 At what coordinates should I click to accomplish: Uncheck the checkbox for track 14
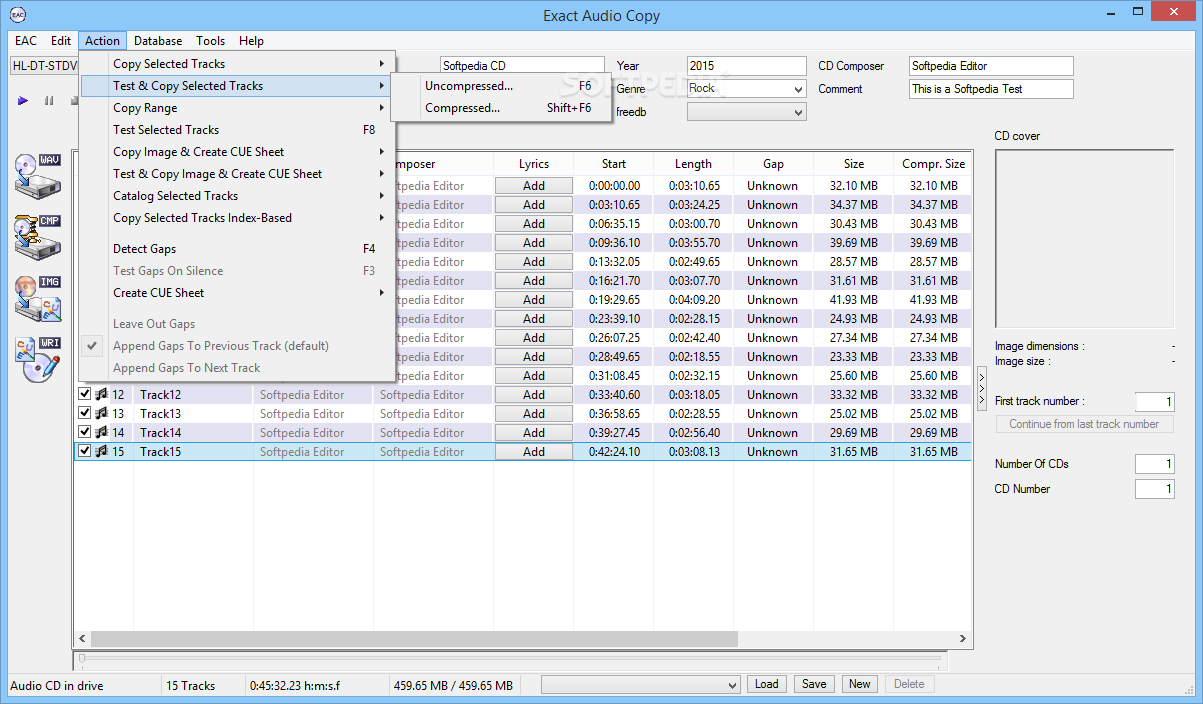coord(84,432)
